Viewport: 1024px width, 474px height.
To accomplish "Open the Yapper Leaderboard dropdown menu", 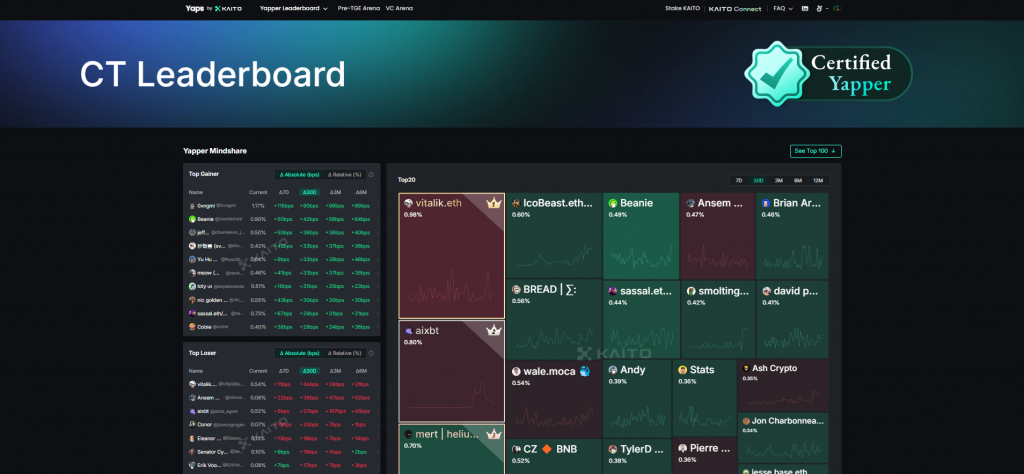I will pos(293,8).
